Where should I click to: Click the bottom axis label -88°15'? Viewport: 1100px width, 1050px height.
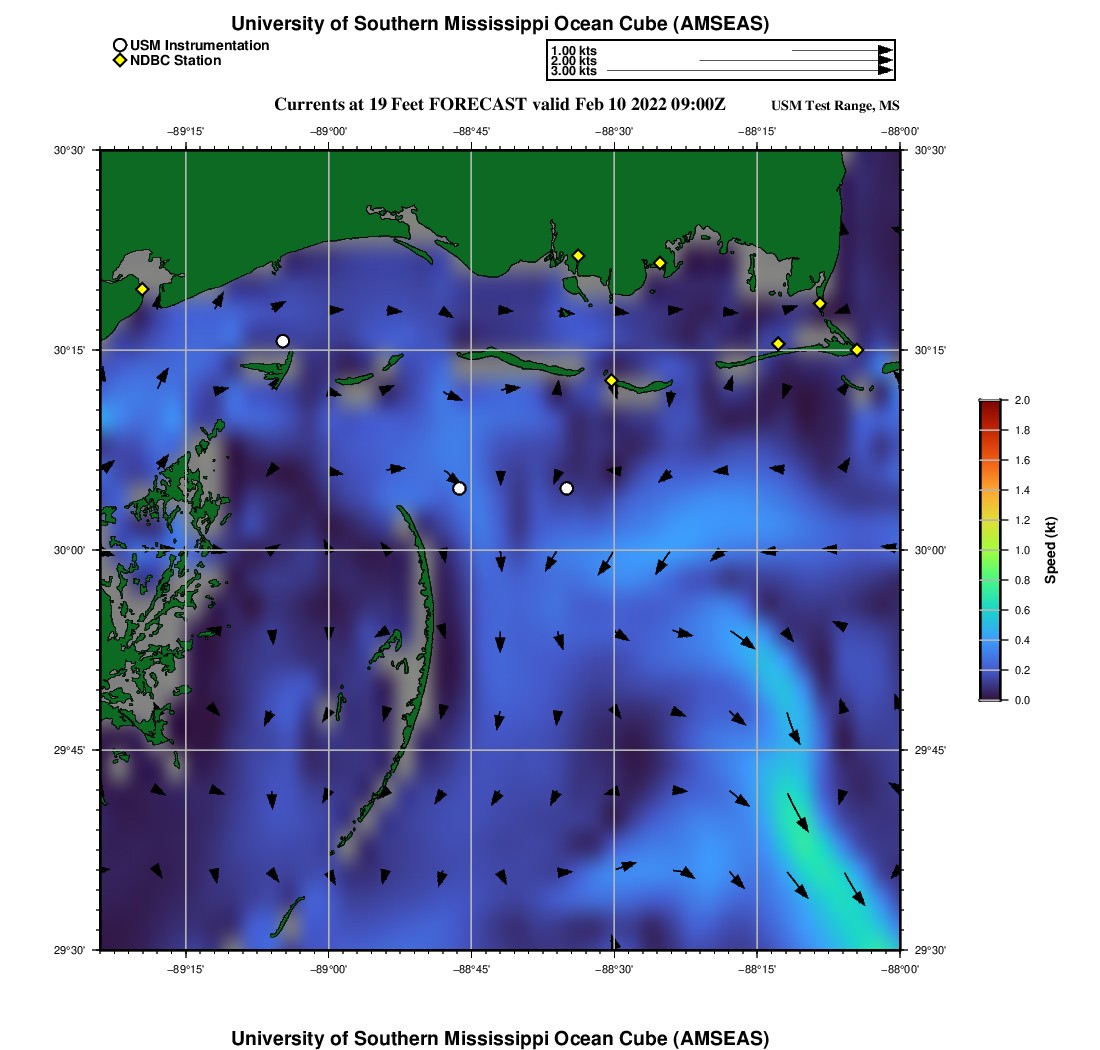[757, 969]
